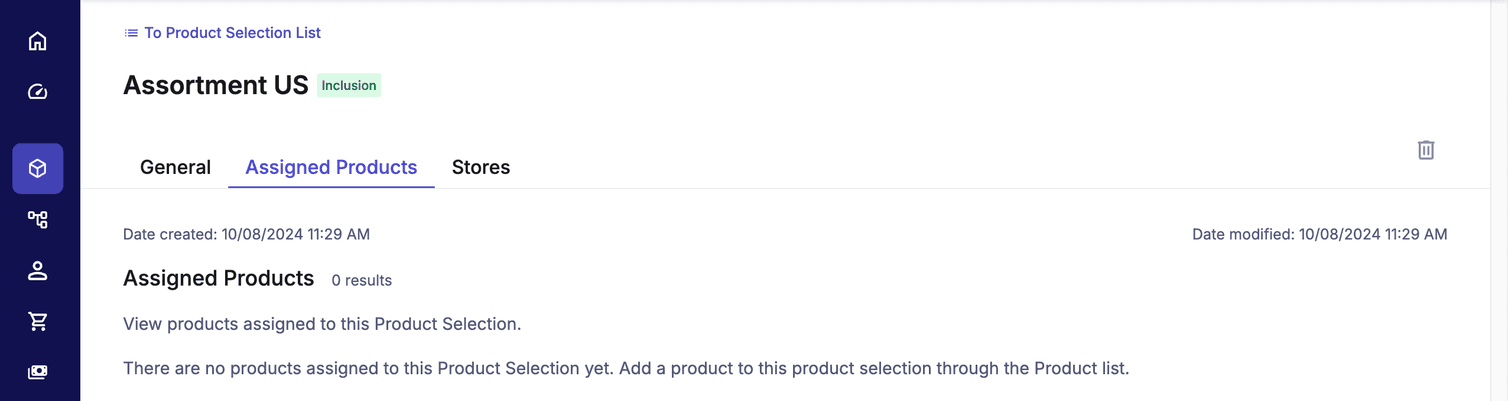Click the green Inclusion badge
The width and height of the screenshot is (1508, 401).
[349, 86]
